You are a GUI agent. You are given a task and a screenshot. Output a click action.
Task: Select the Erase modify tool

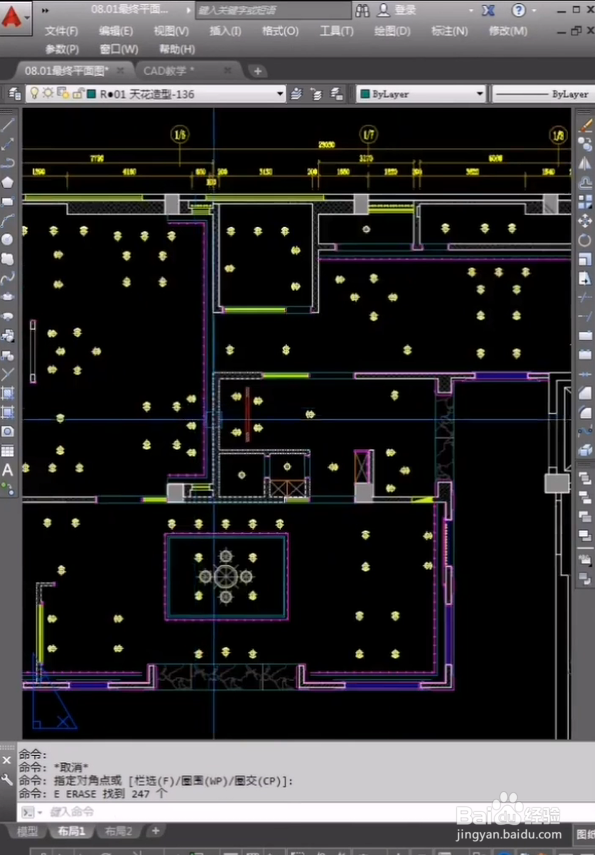point(585,125)
